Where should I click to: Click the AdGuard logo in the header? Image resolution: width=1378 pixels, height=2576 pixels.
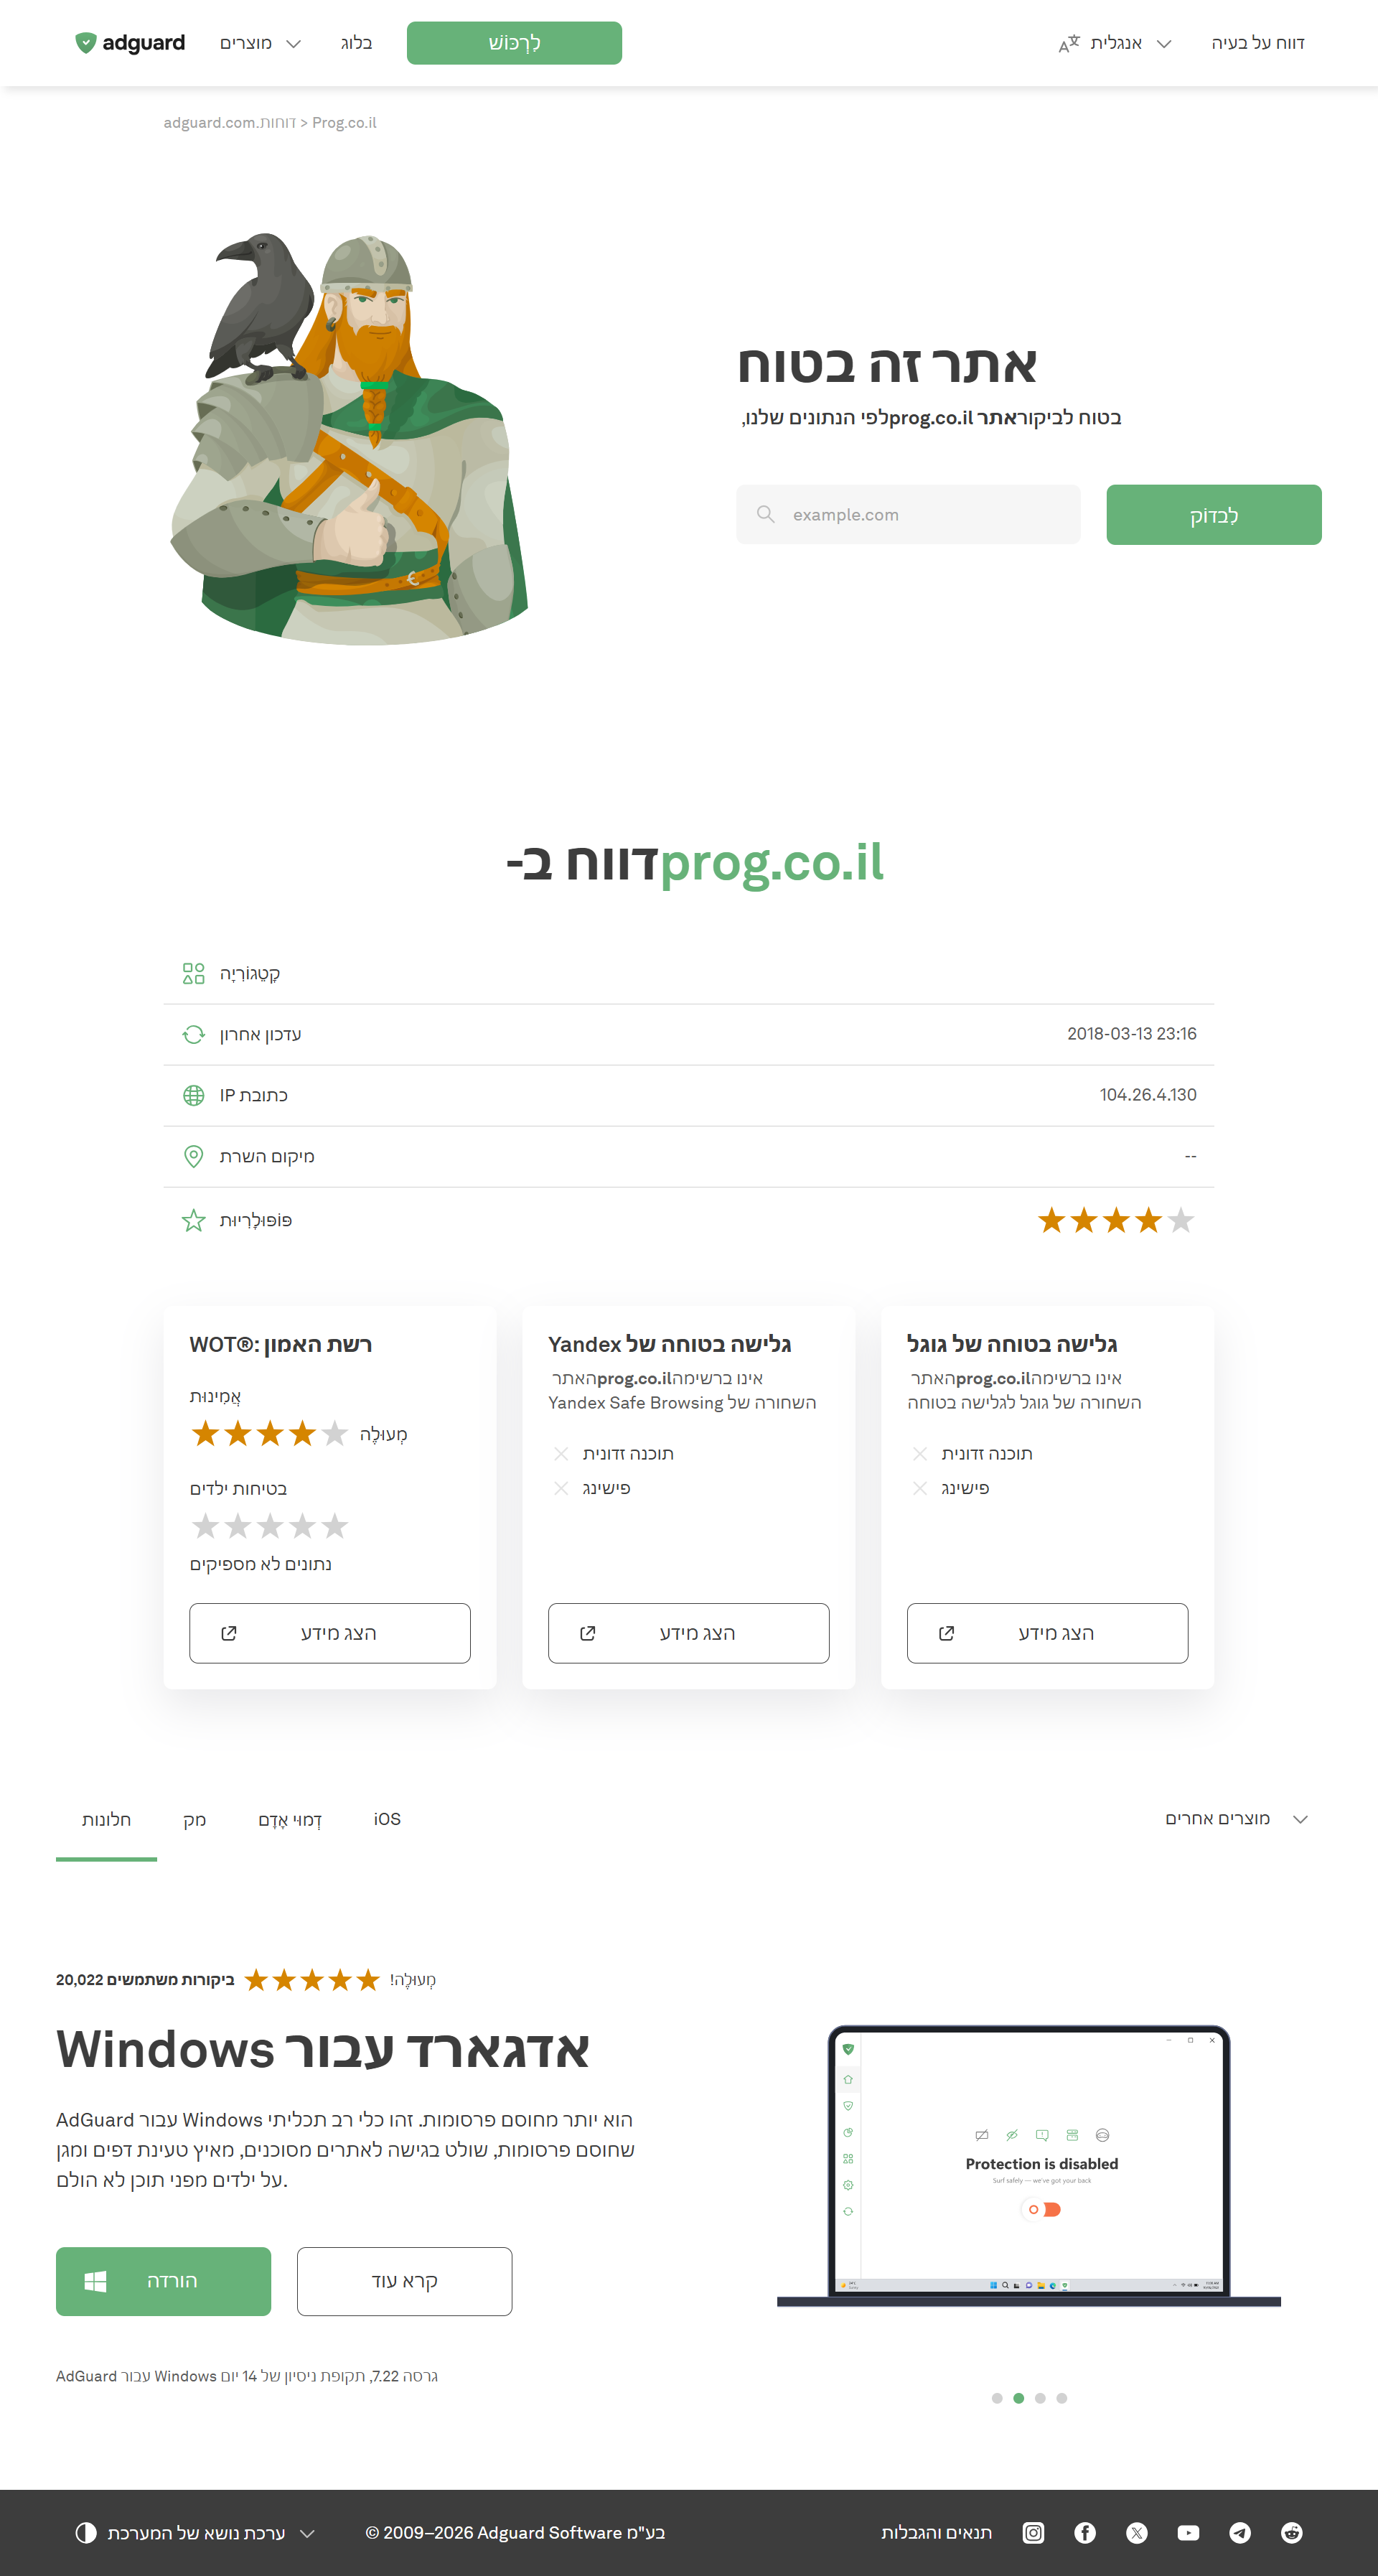130,43
